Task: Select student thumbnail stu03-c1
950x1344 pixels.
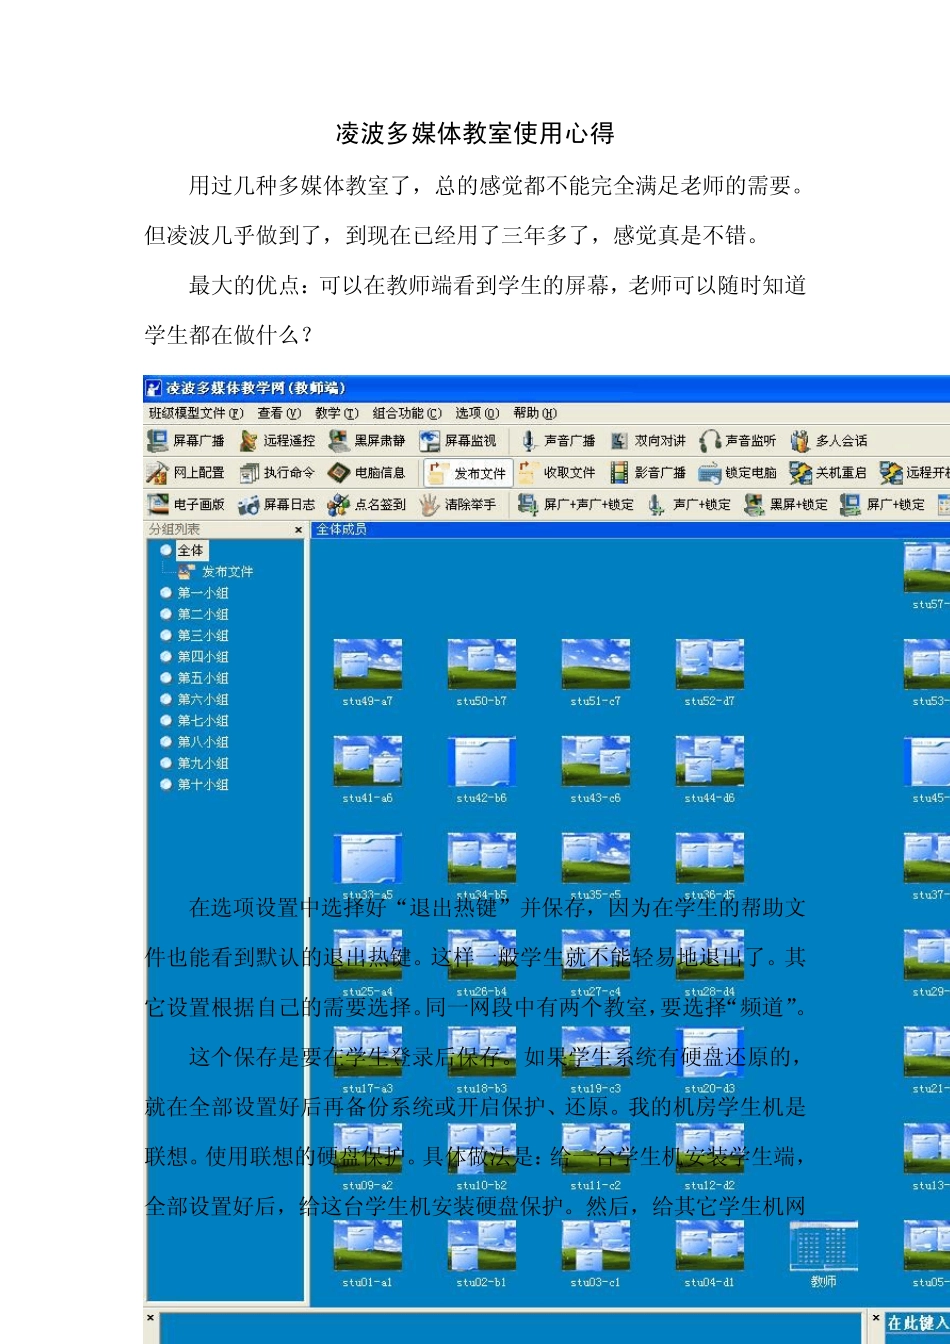Action: pyautogui.click(x=596, y=1253)
